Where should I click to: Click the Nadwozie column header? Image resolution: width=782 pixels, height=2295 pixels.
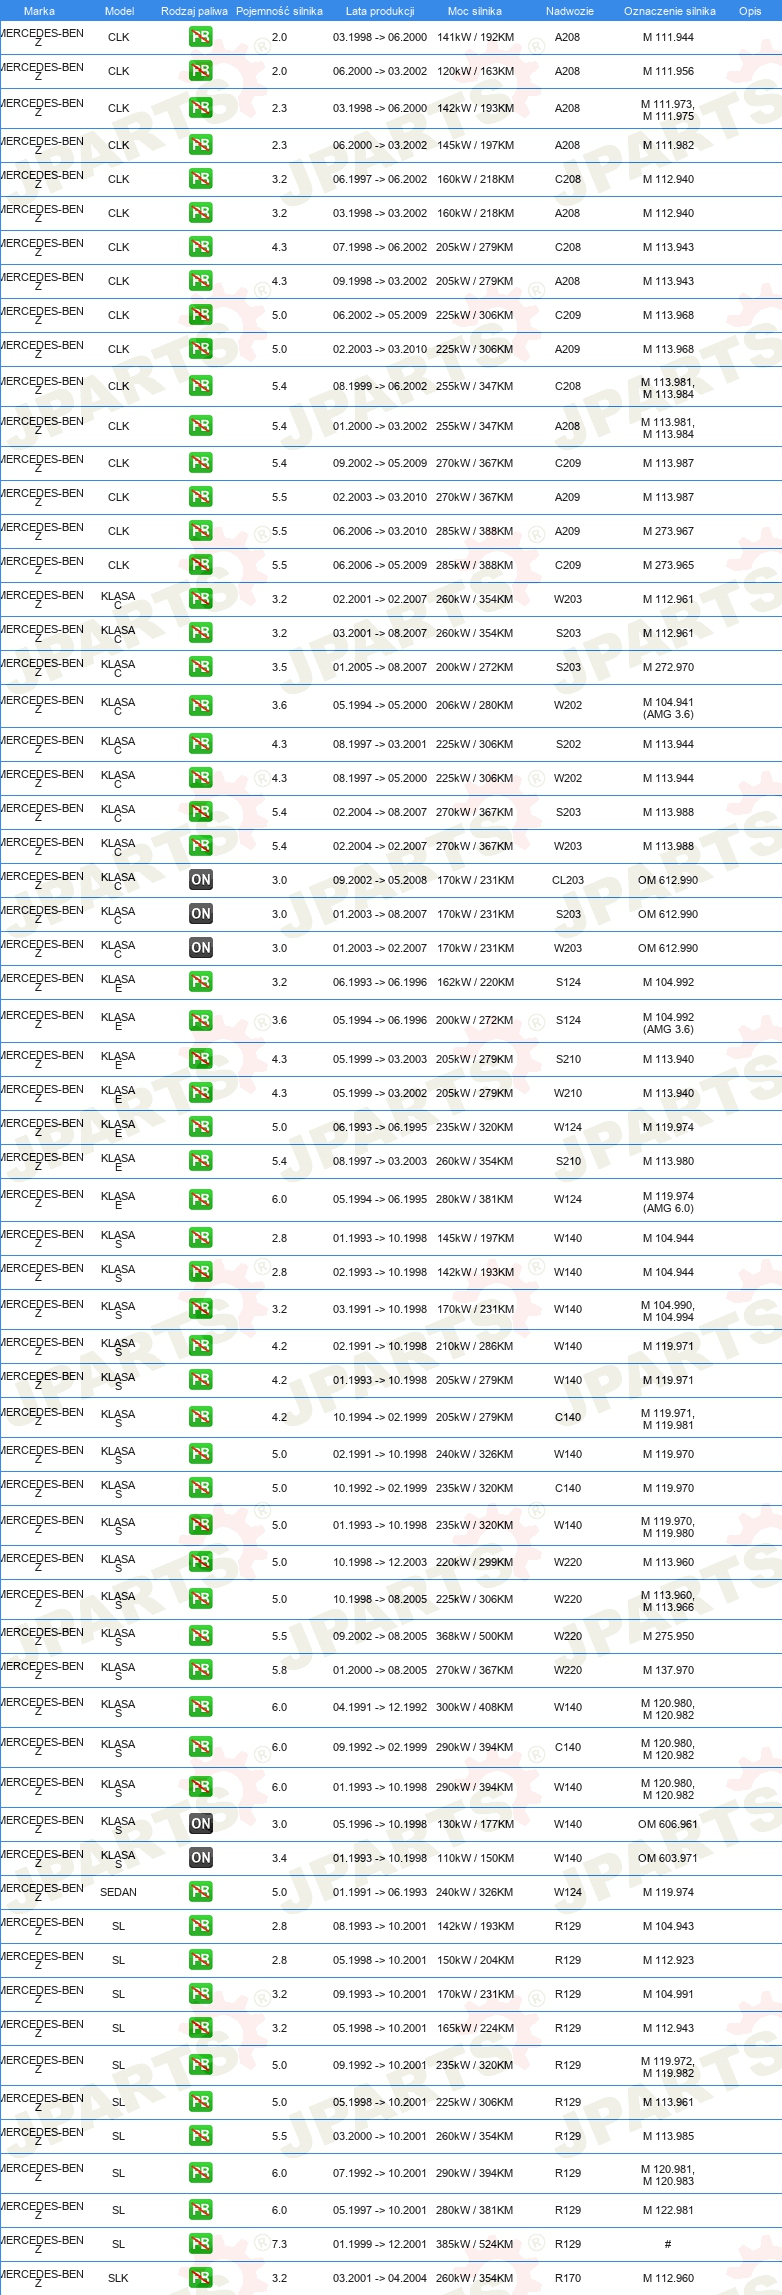tap(570, 11)
